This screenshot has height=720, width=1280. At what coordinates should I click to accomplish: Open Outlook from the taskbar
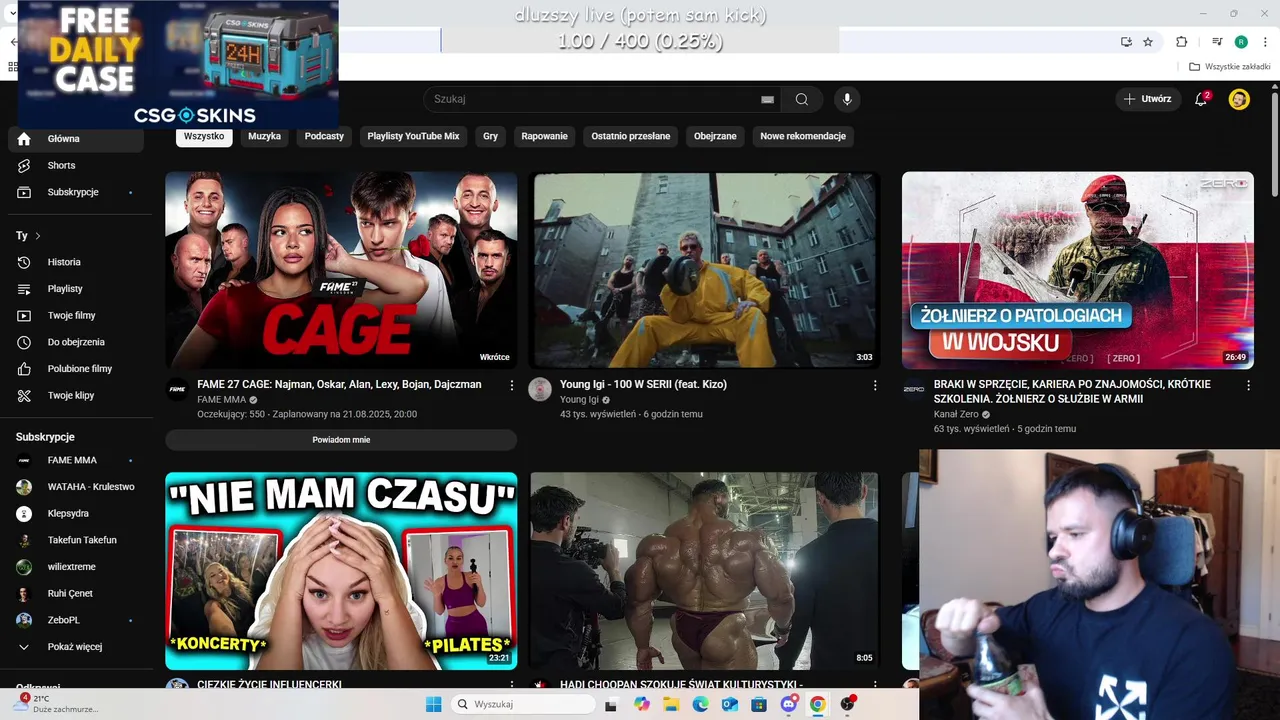point(730,704)
